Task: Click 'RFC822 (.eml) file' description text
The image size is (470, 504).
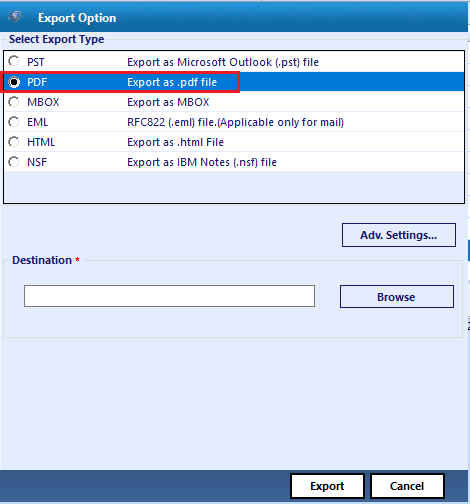Action: (235, 122)
